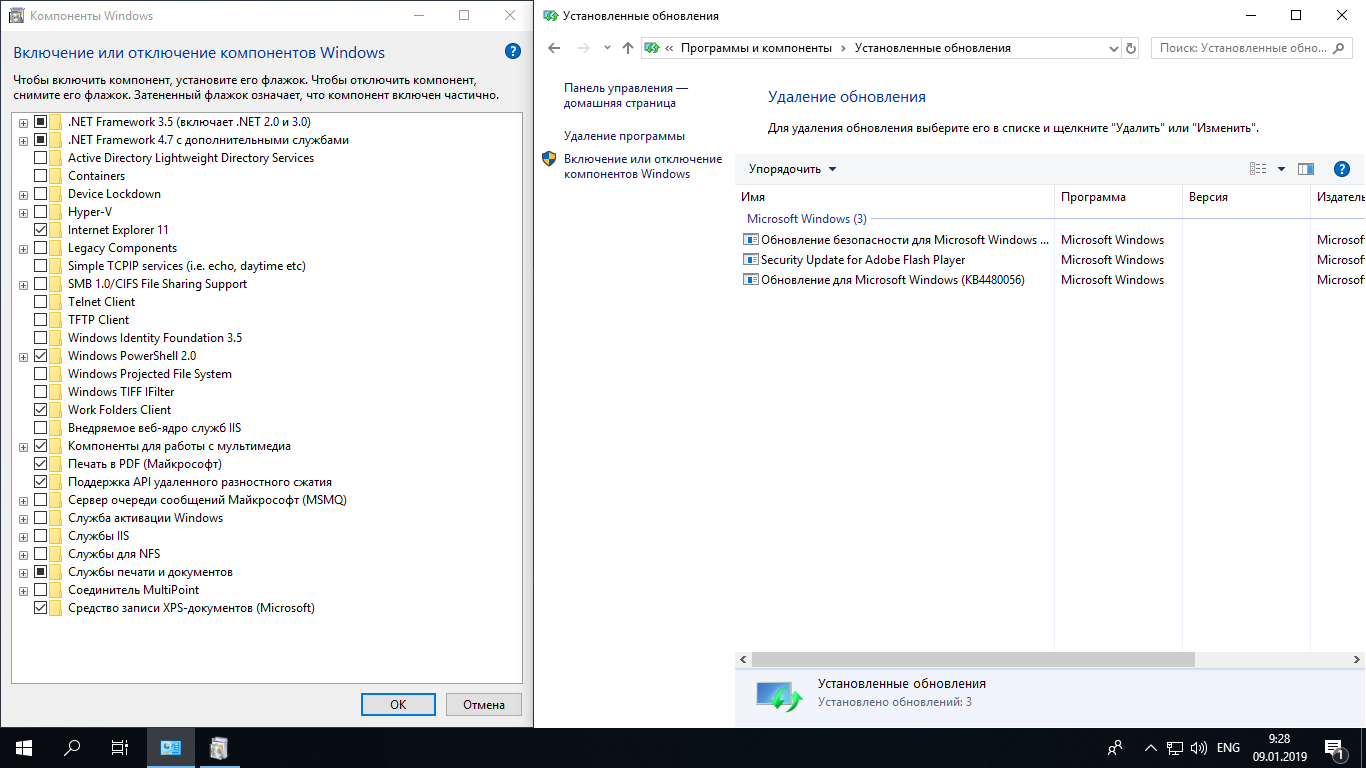Expand the Device Lockdown node

pos(23,194)
